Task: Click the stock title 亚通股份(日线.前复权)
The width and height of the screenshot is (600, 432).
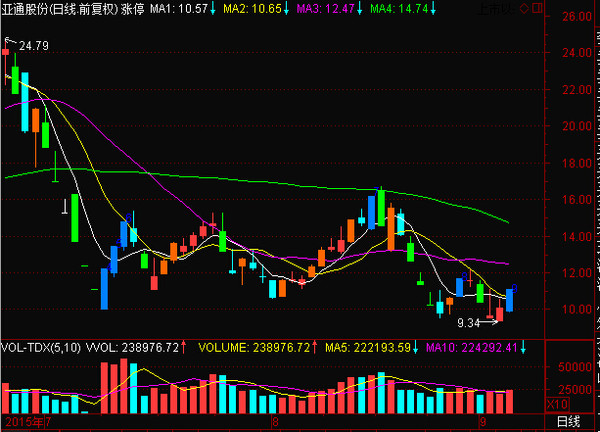Action: pyautogui.click(x=60, y=9)
